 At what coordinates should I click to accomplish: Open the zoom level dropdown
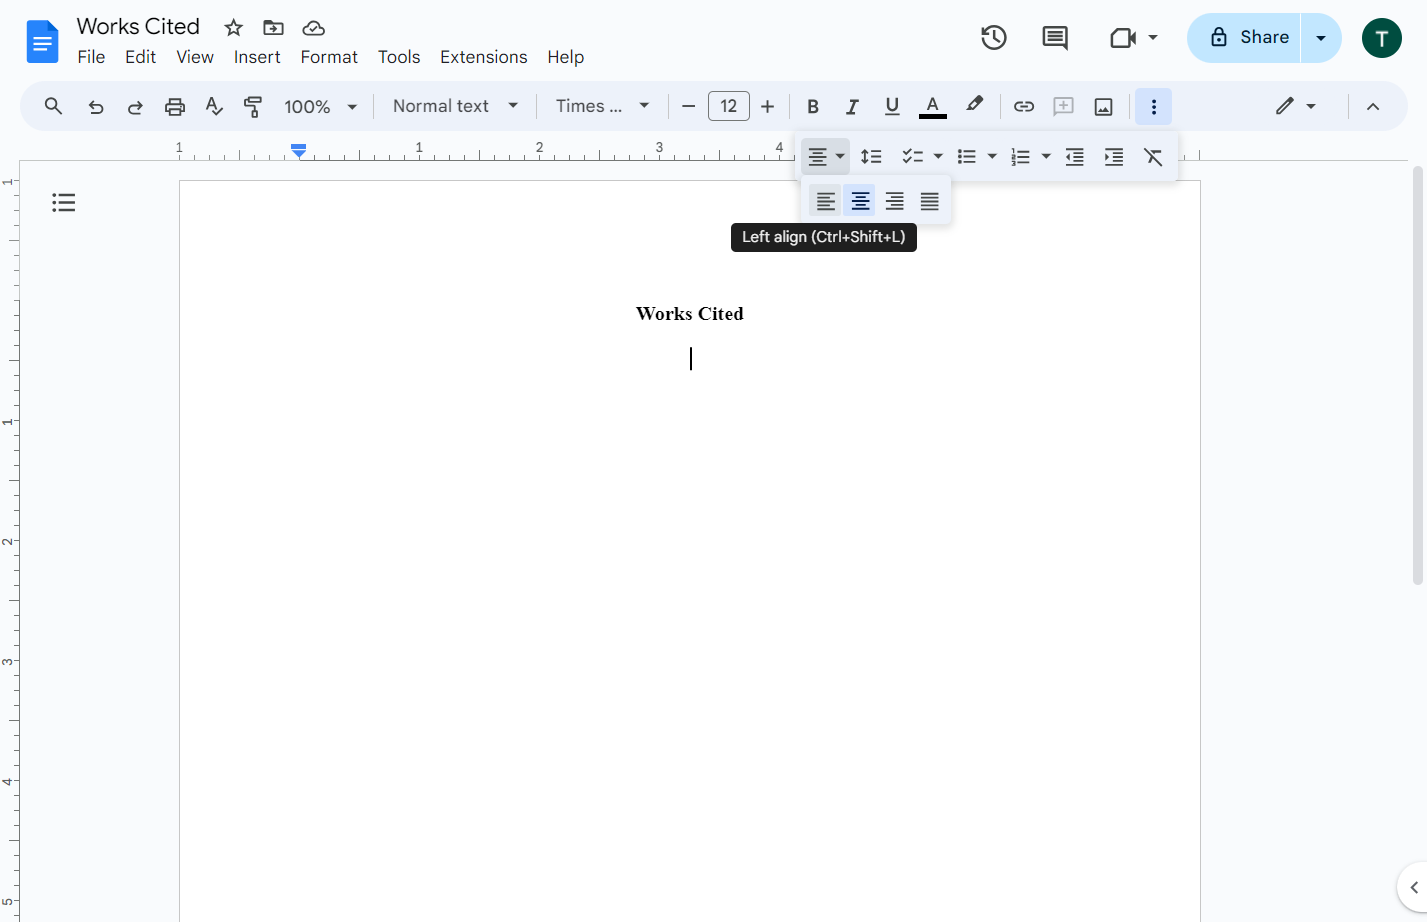click(x=320, y=107)
